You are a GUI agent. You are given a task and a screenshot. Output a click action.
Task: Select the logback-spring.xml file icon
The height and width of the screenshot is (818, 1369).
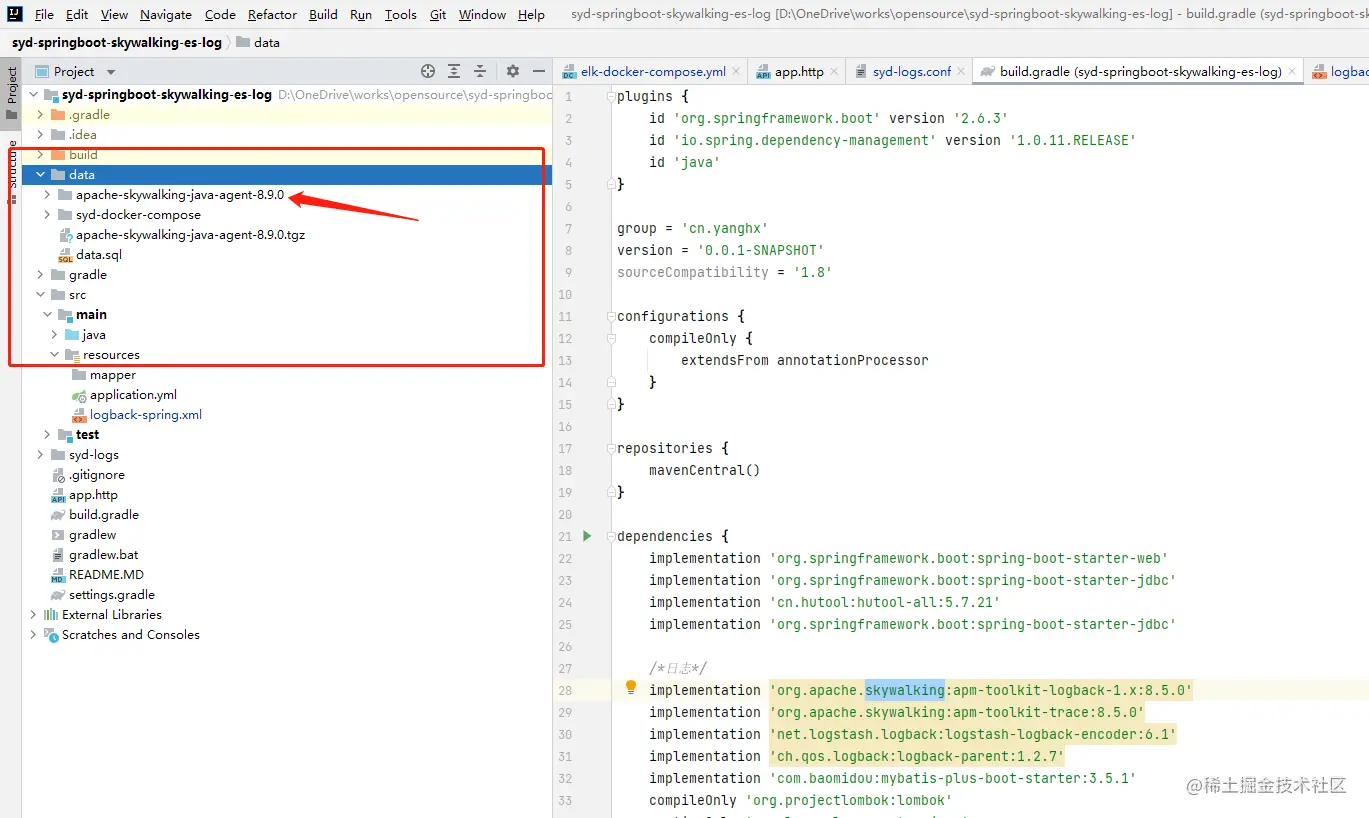point(80,415)
